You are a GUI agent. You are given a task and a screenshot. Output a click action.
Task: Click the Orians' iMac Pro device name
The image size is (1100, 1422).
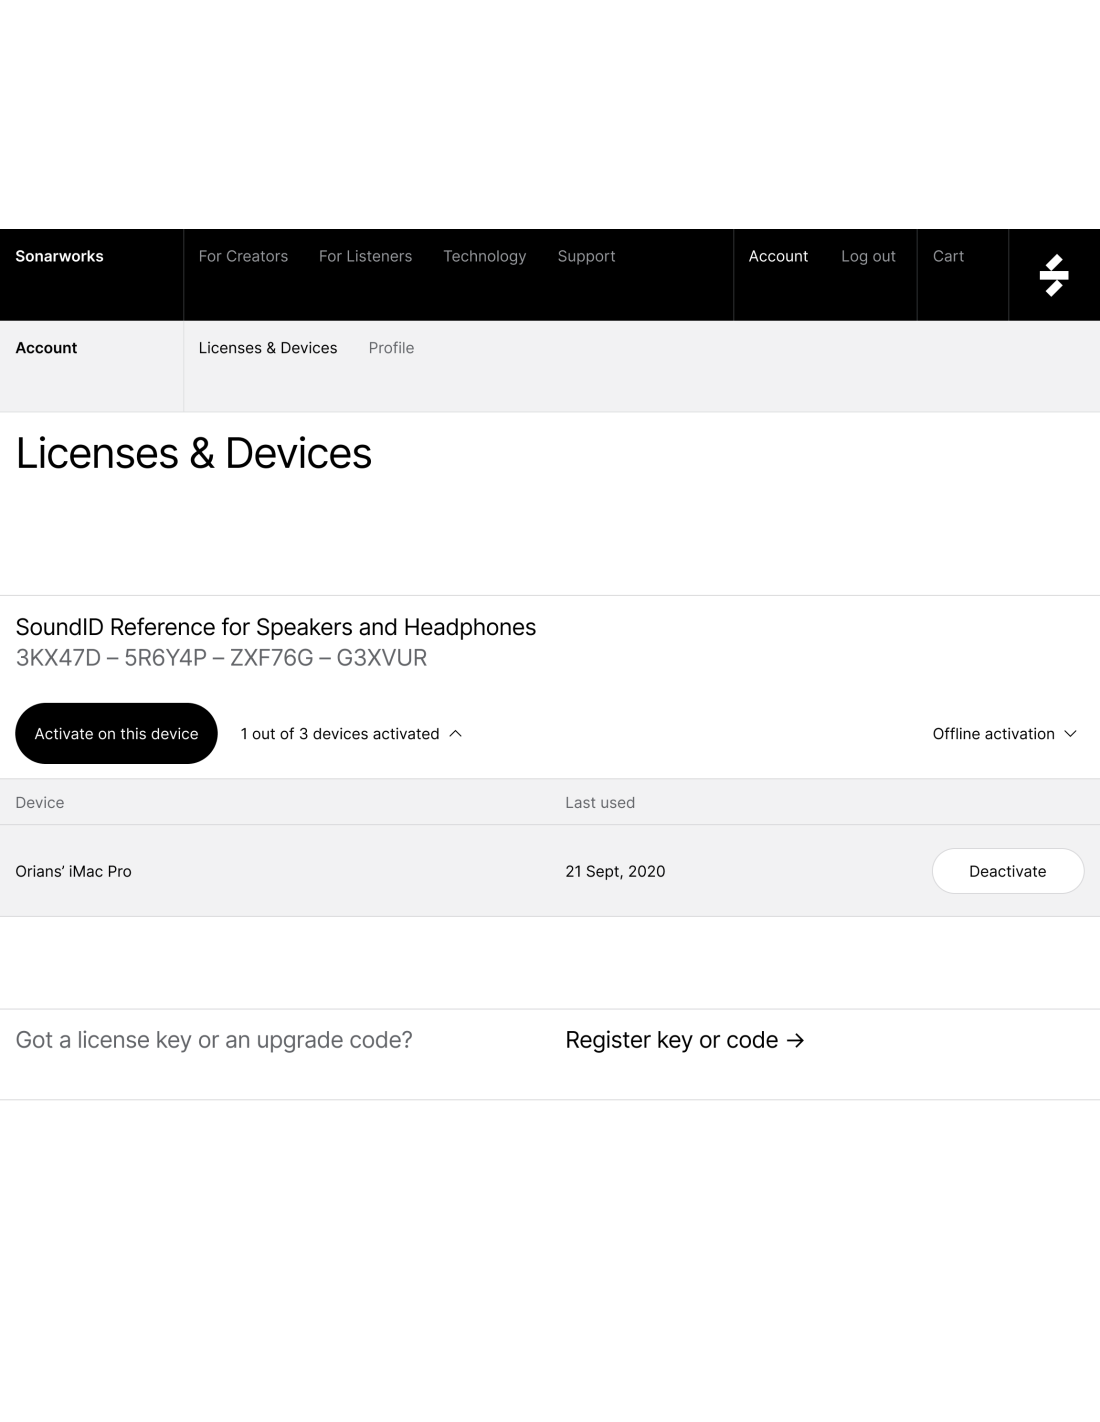(73, 871)
